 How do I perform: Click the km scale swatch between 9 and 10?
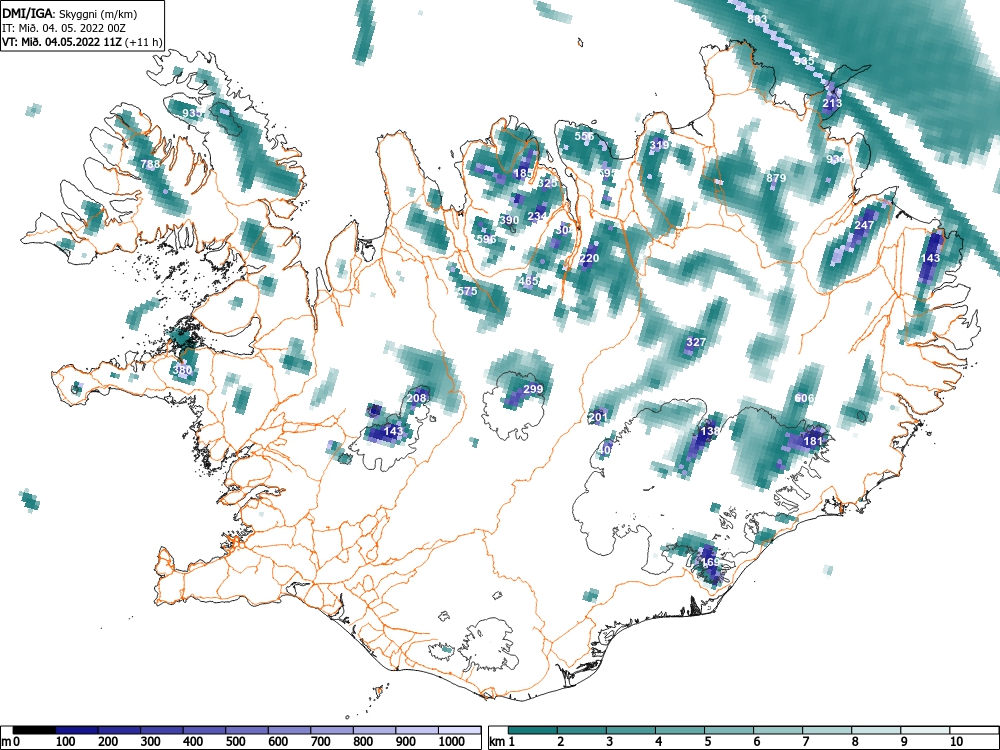pyautogui.click(x=925, y=730)
